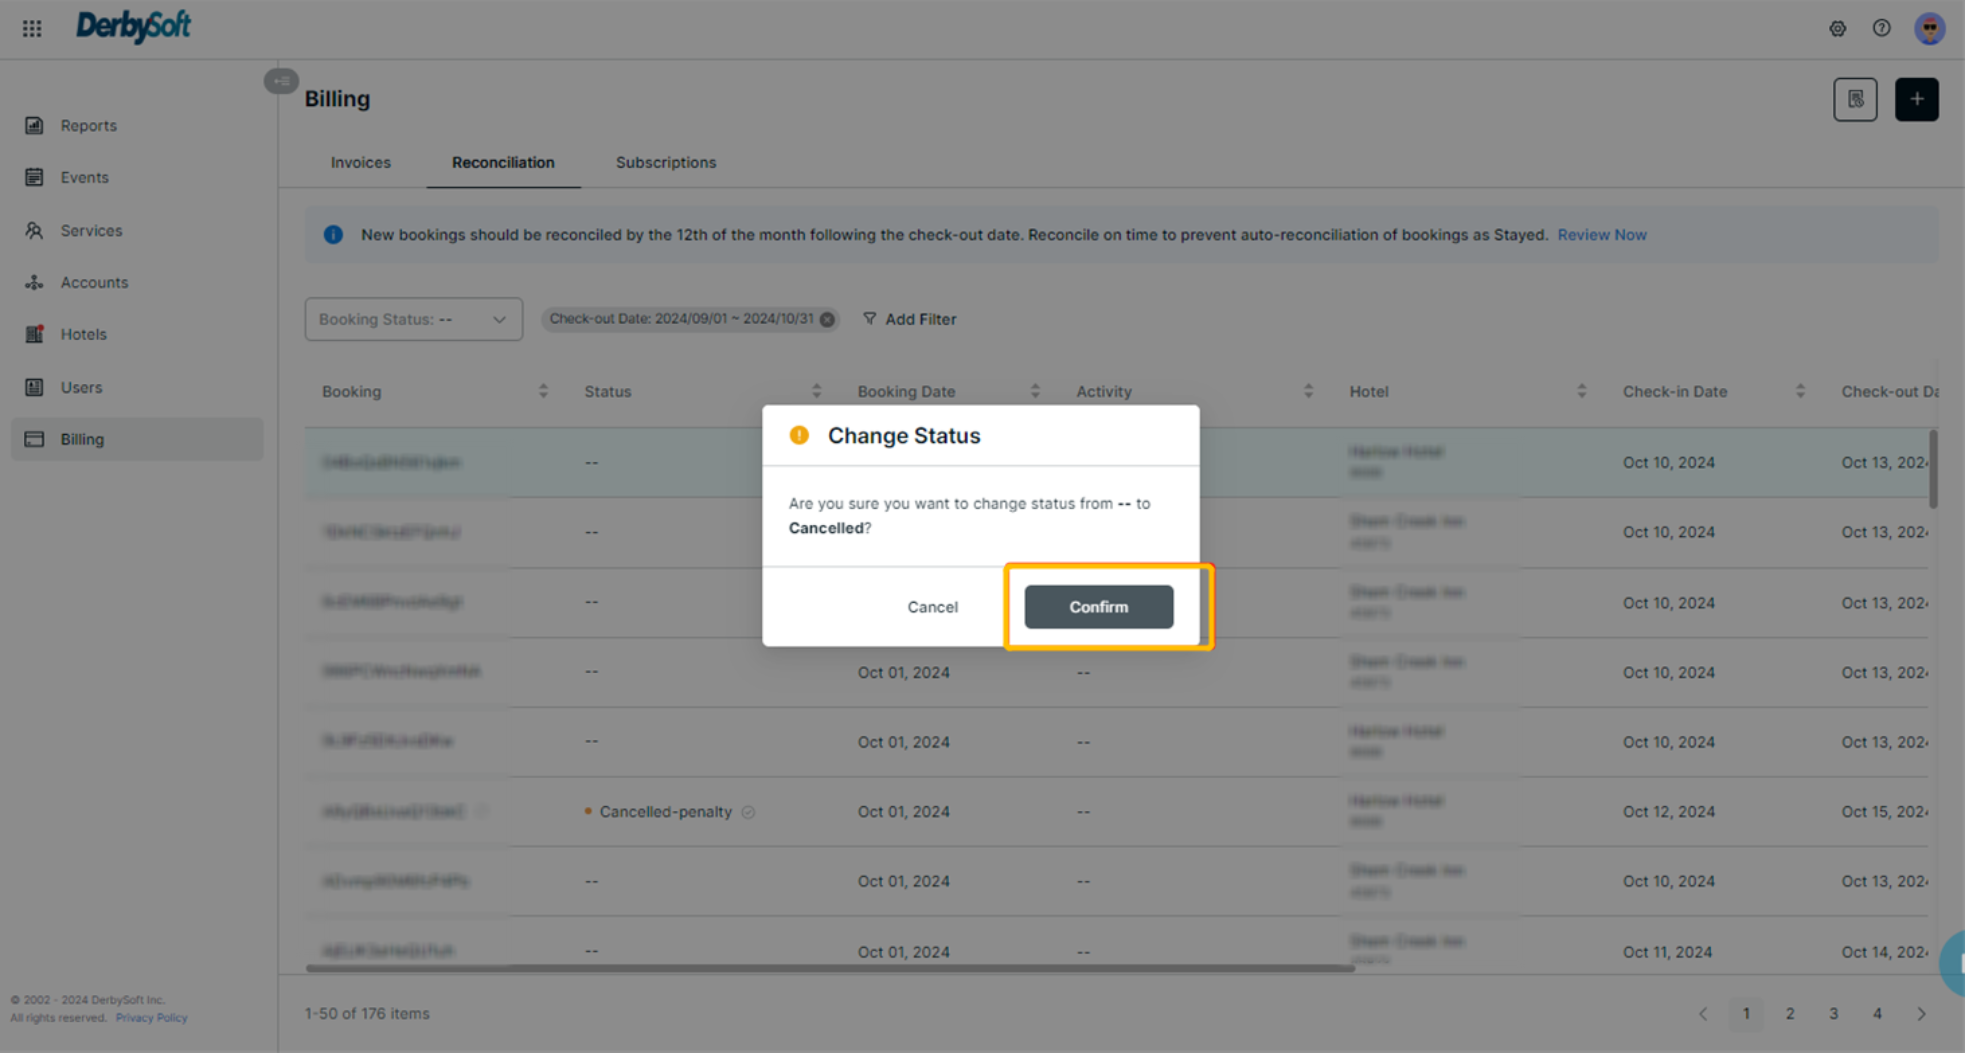
Task: Confirm the status change
Action: coord(1098,607)
